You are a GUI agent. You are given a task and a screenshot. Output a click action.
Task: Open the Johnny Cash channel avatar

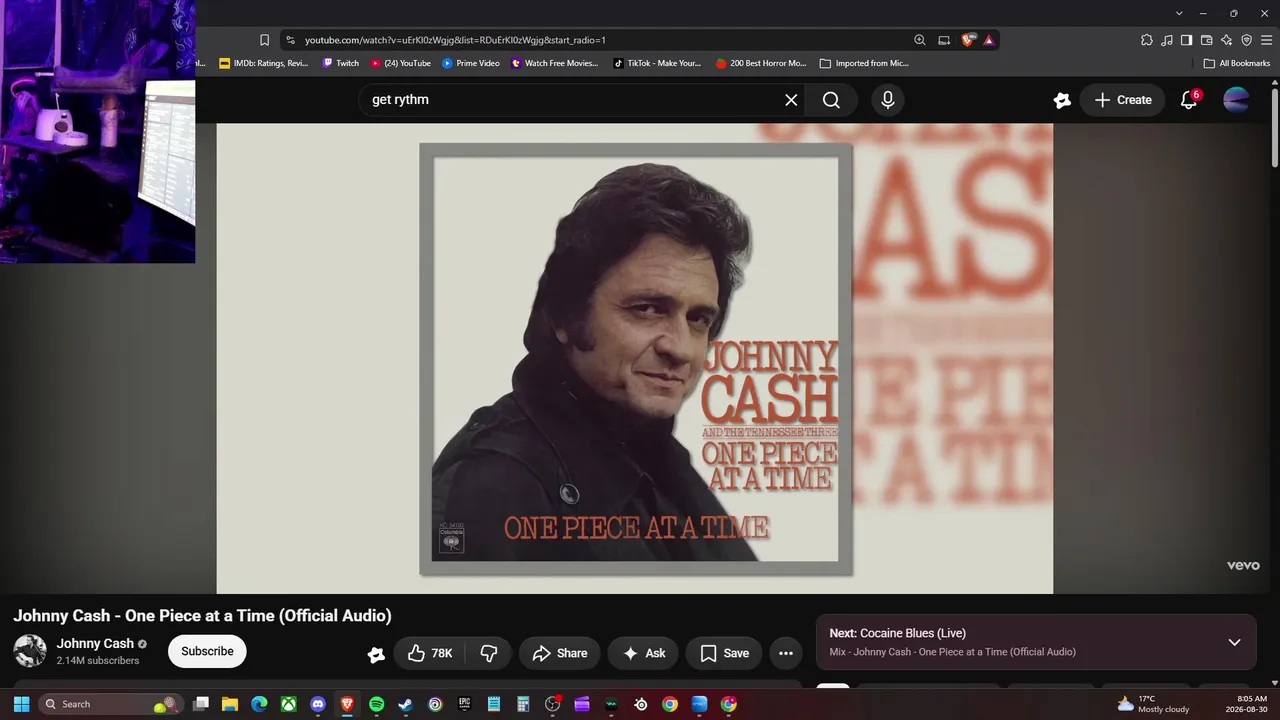coord(30,651)
